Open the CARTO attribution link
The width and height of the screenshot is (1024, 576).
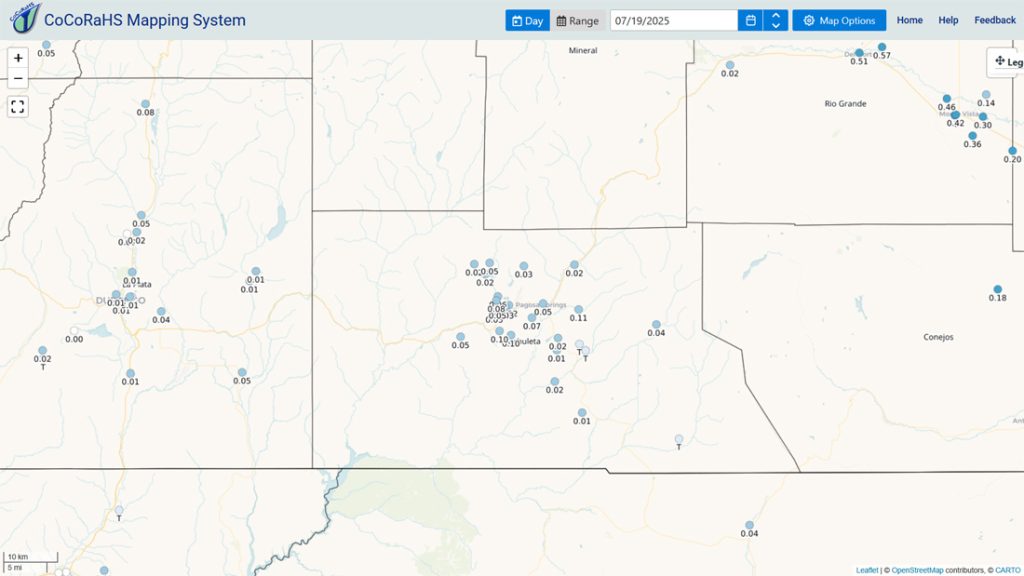tap(1008, 570)
